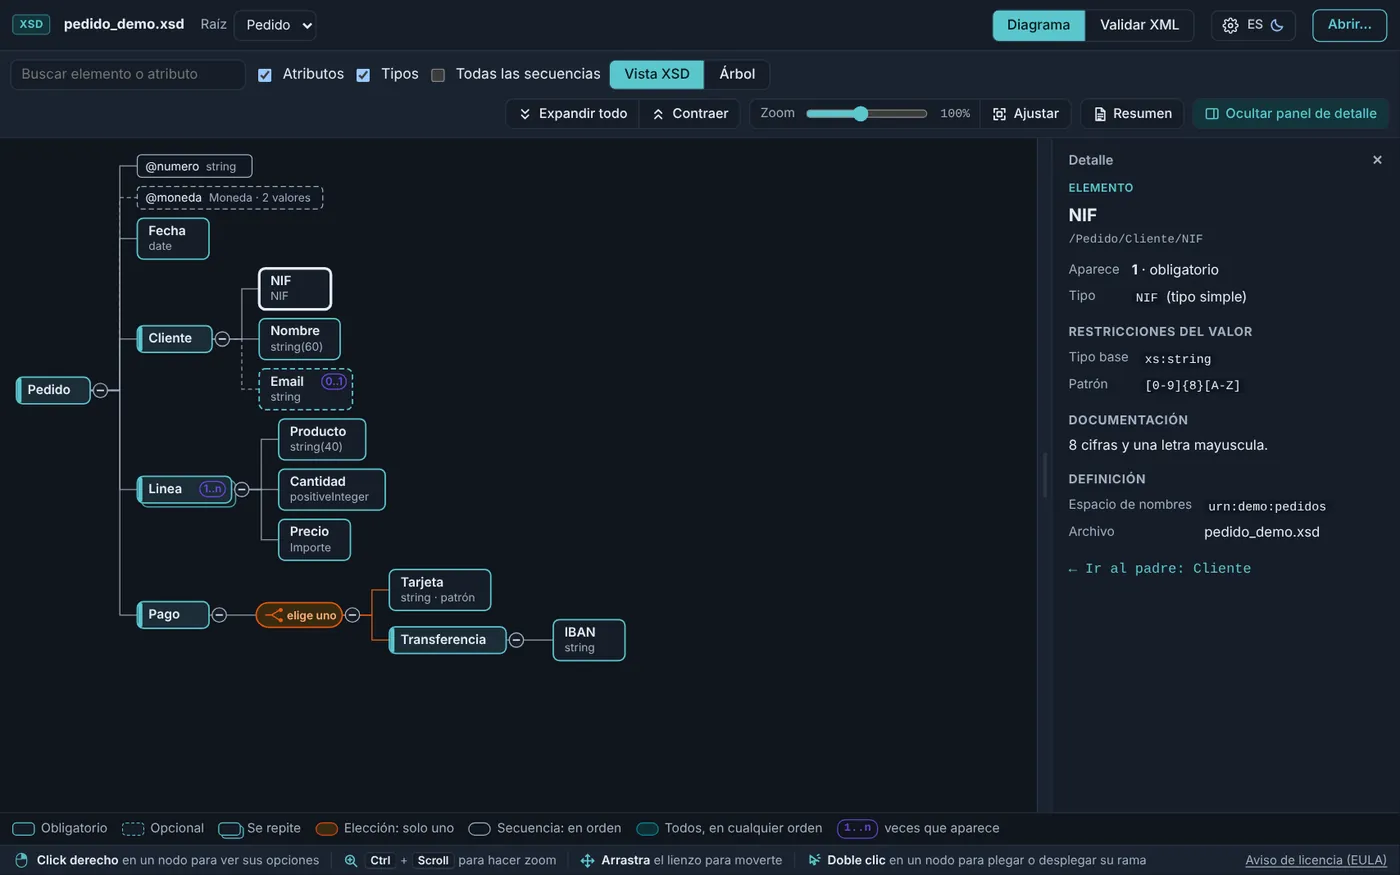1400x875 pixels.
Task: Click the Expandir todo button
Action: (573, 114)
